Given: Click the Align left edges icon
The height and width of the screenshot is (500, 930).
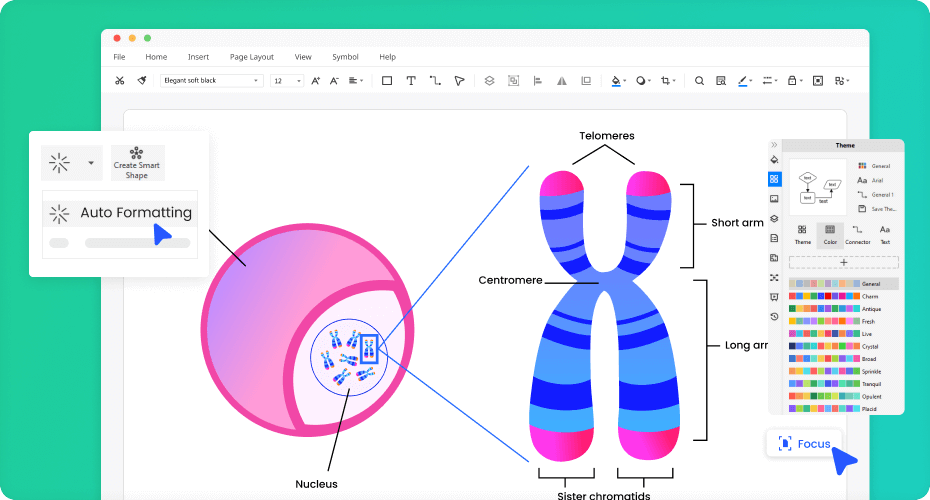Looking at the screenshot, I should 538,81.
